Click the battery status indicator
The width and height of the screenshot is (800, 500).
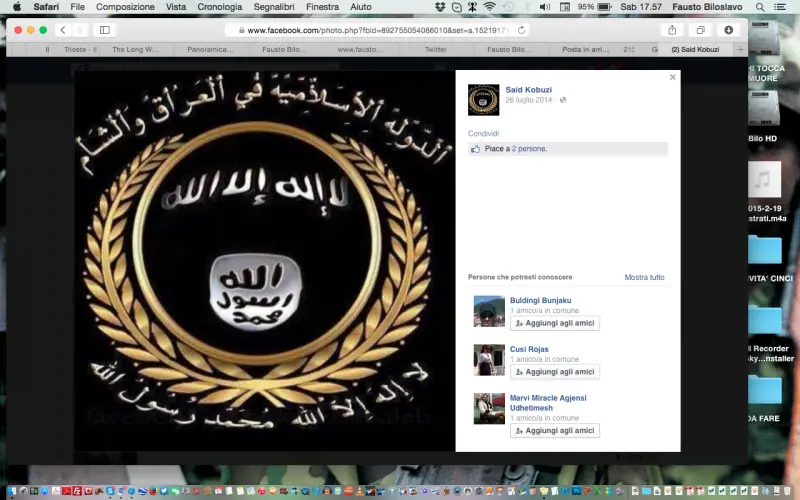[x=594, y=7]
